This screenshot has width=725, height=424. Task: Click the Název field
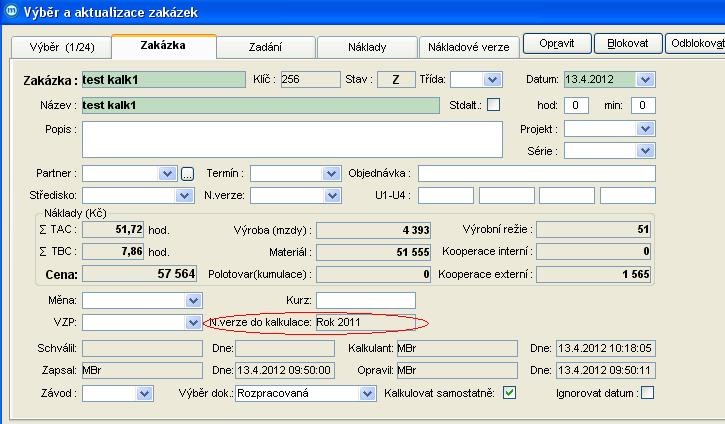click(x=261, y=105)
